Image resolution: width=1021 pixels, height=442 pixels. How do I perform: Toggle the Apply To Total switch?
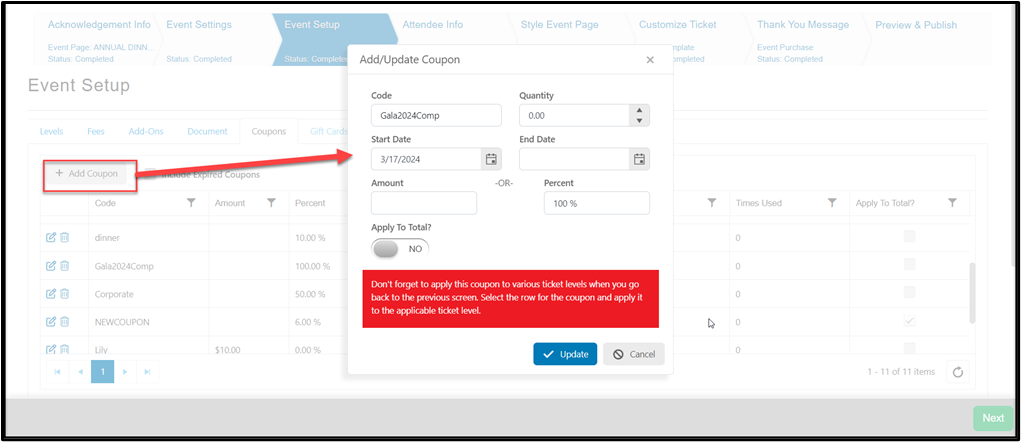pos(400,249)
